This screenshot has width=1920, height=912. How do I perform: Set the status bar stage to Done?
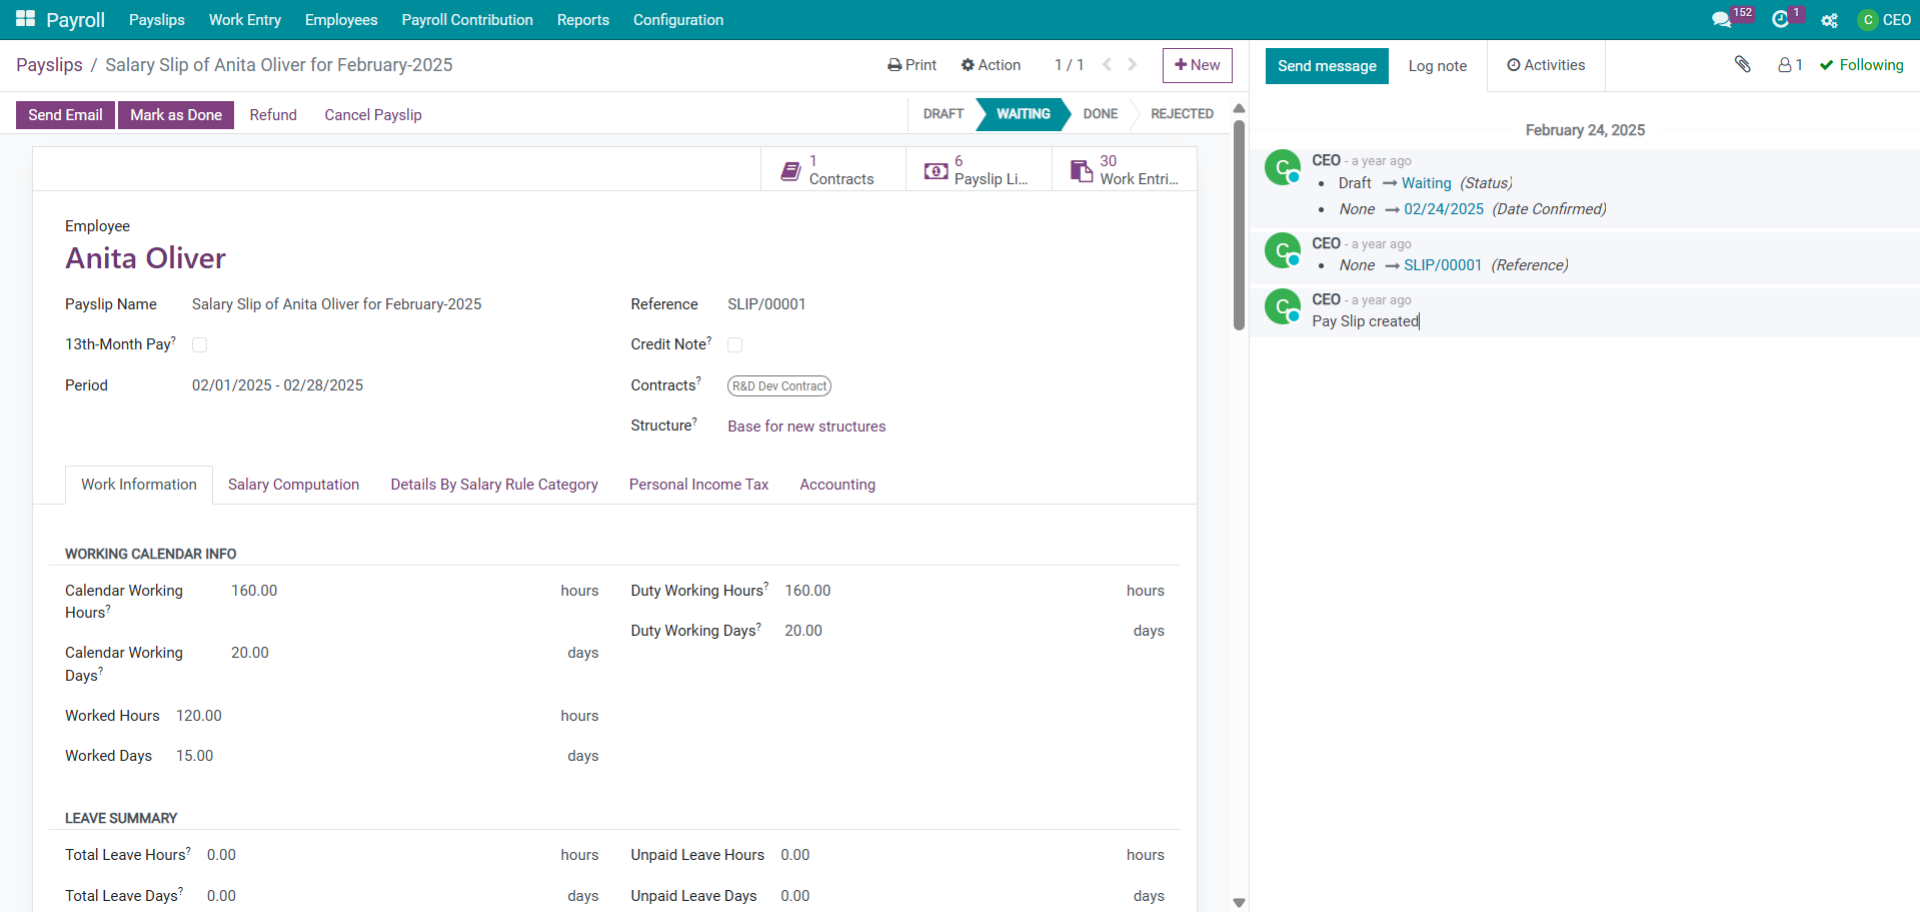(x=1099, y=114)
